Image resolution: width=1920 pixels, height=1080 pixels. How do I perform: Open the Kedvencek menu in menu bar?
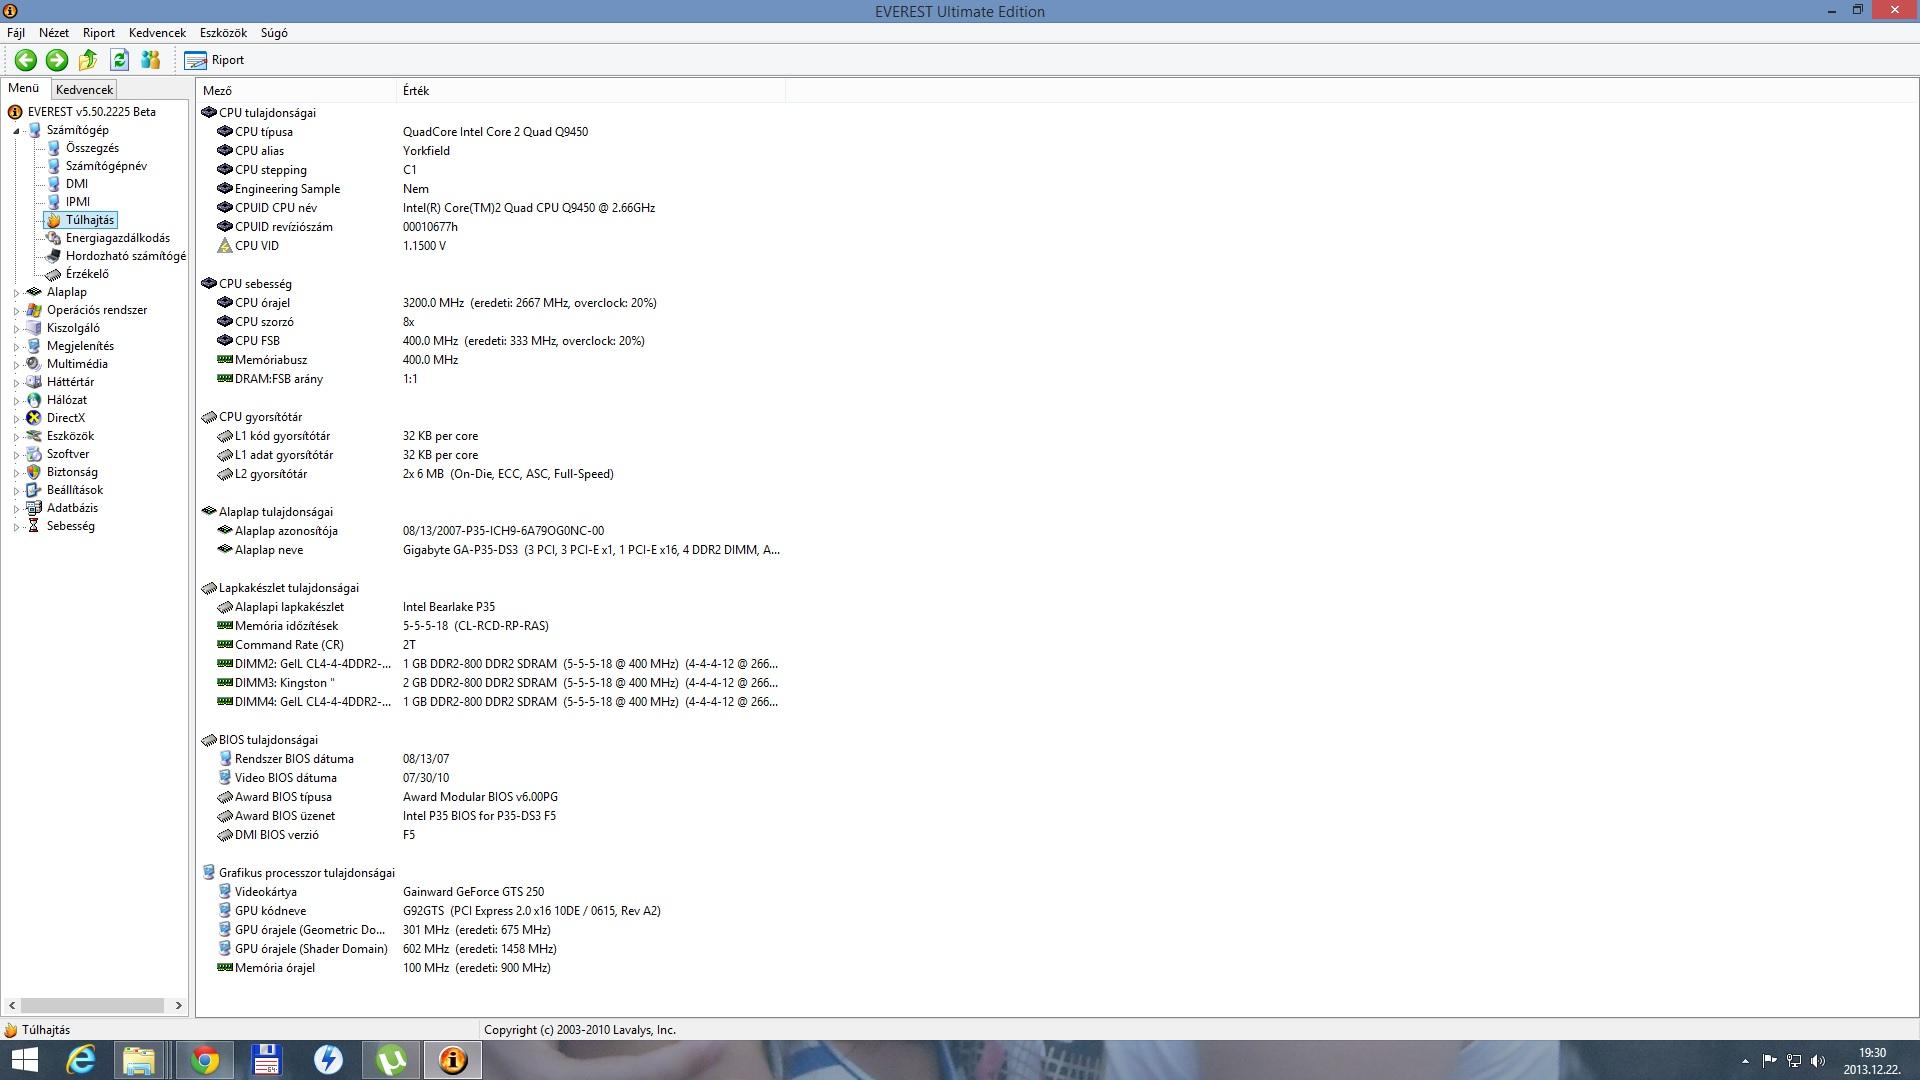[x=157, y=33]
